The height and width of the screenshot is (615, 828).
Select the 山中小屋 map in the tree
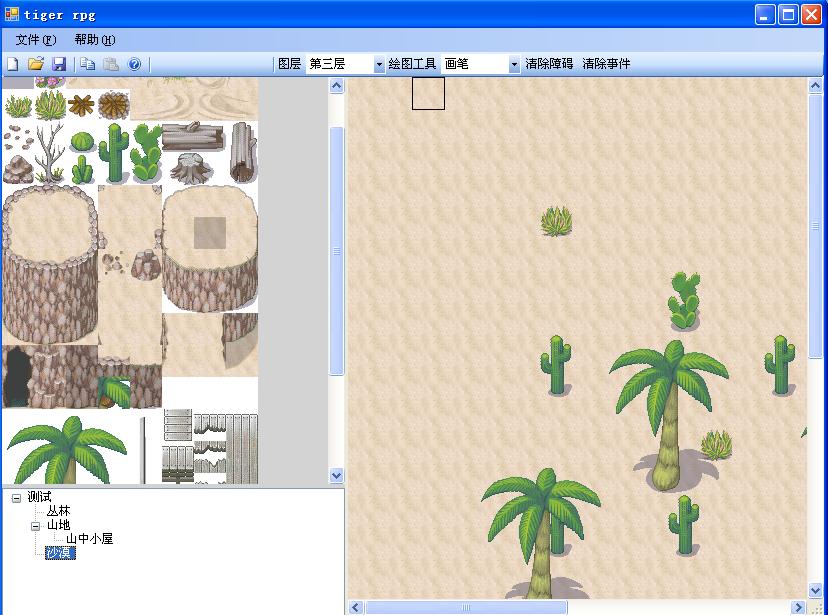pyautogui.click(x=89, y=539)
